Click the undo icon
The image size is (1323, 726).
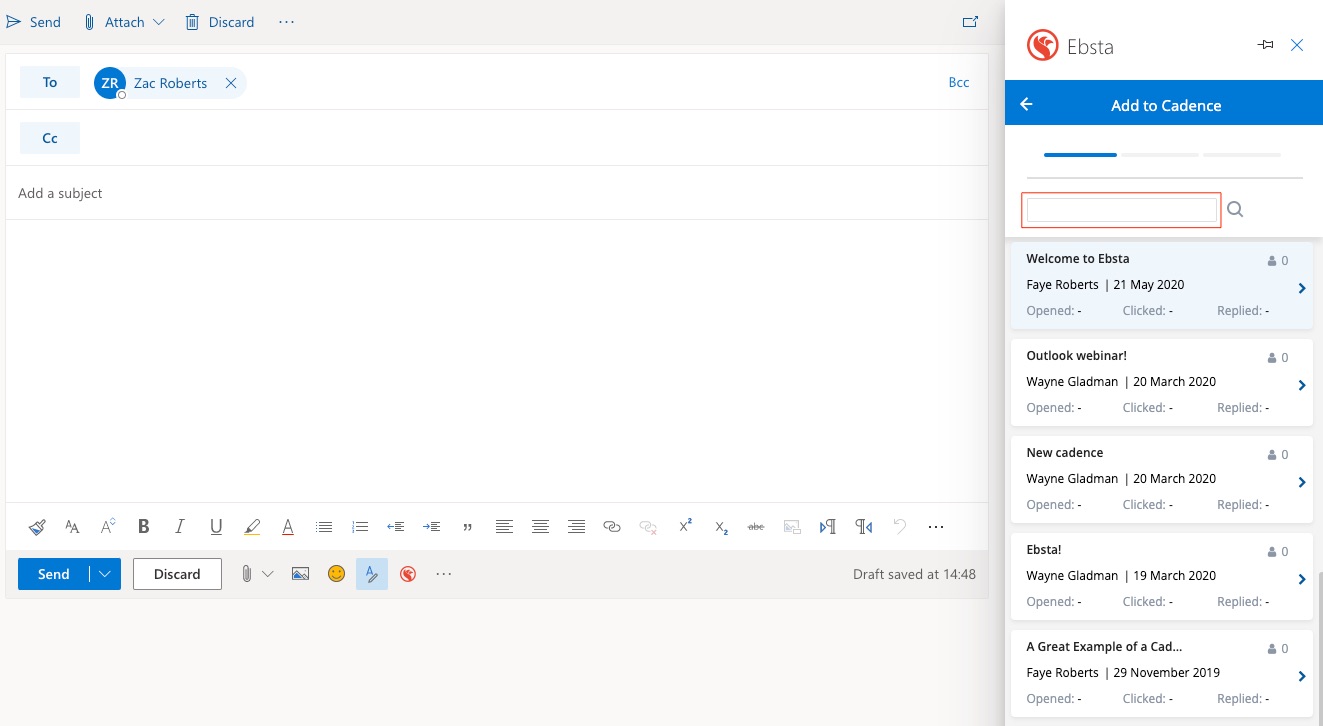[900, 526]
